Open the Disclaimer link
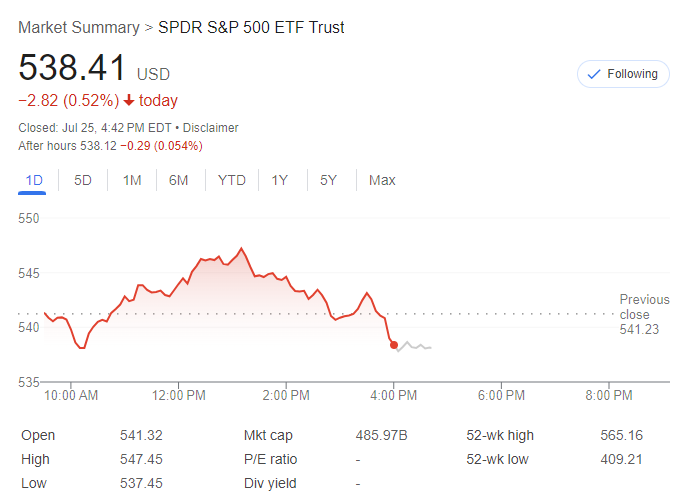Viewport: 685px width, 499px height. point(211,128)
